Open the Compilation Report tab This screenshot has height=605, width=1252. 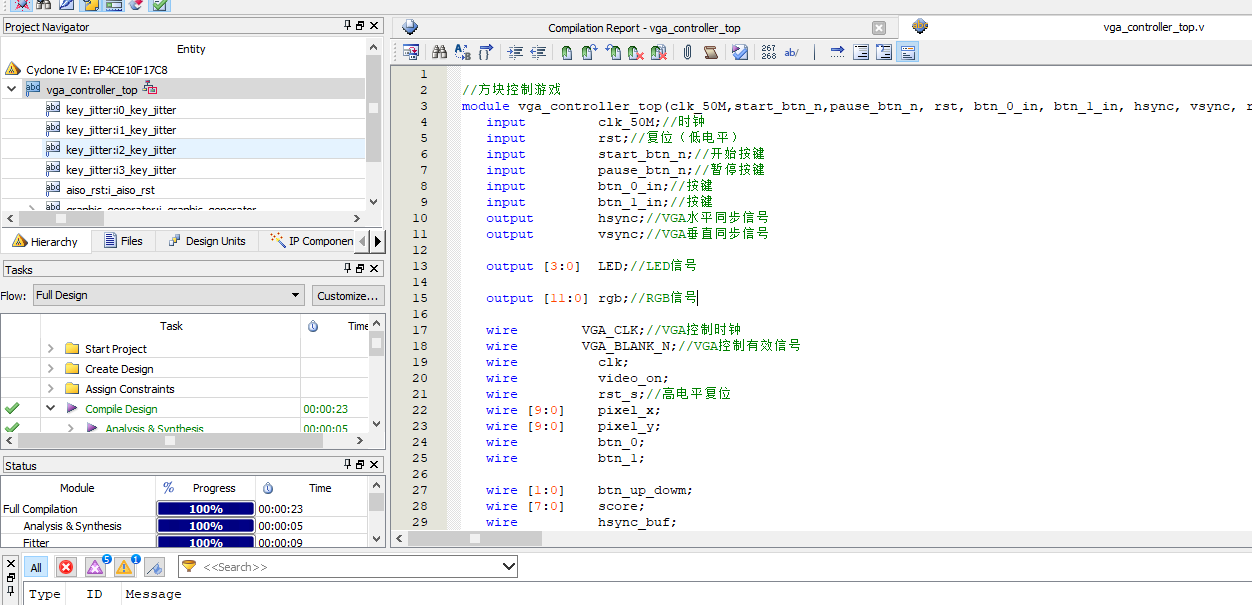(x=644, y=28)
